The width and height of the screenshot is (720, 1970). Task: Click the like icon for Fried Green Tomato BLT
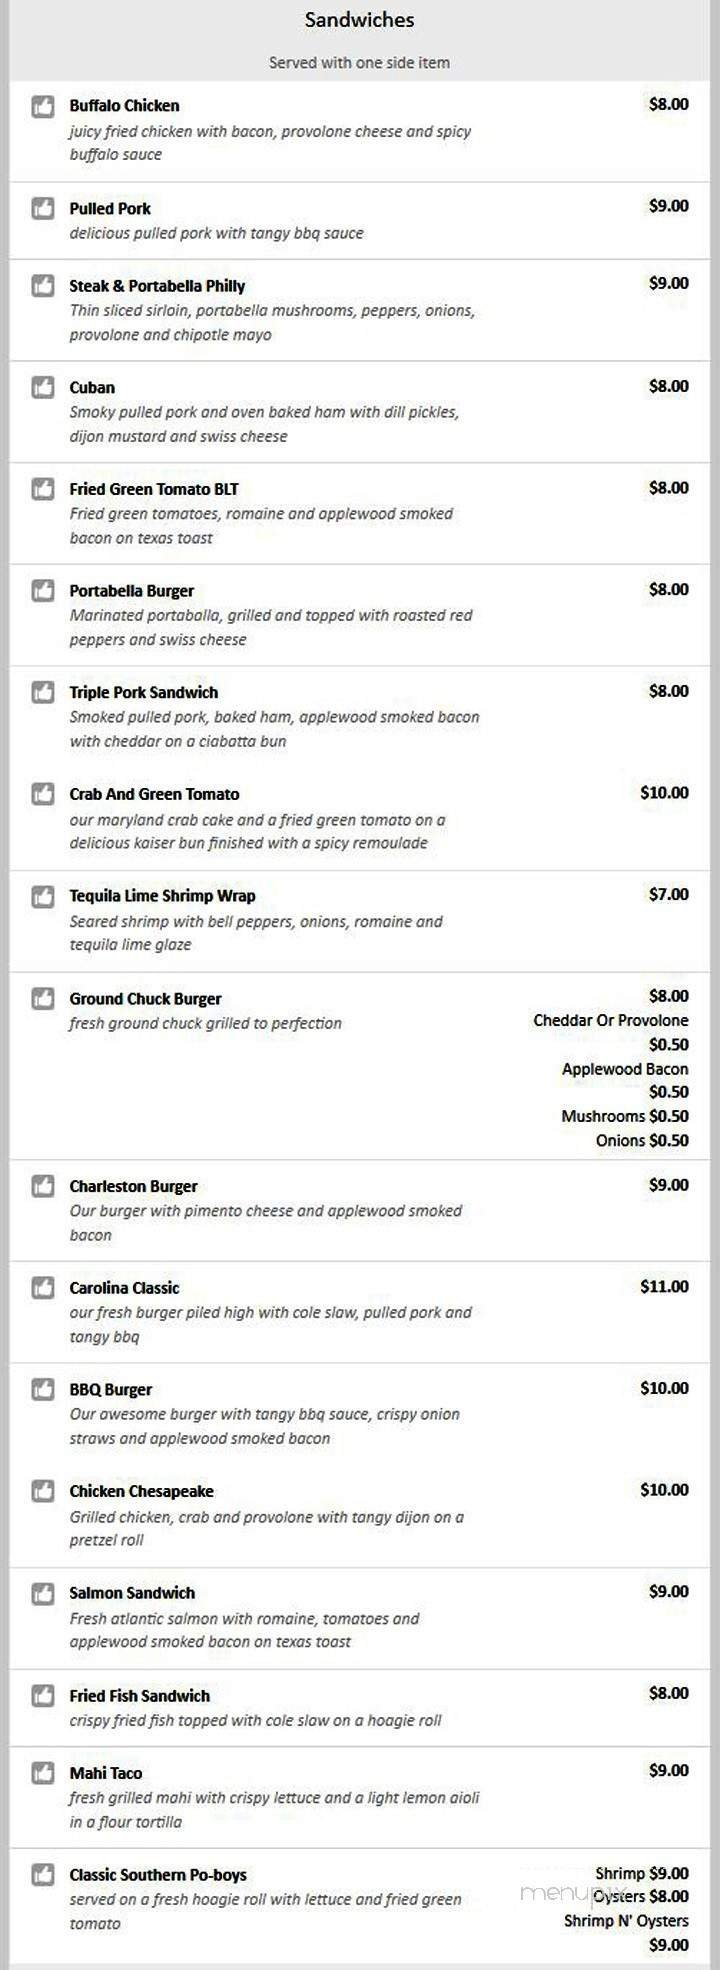(42, 488)
